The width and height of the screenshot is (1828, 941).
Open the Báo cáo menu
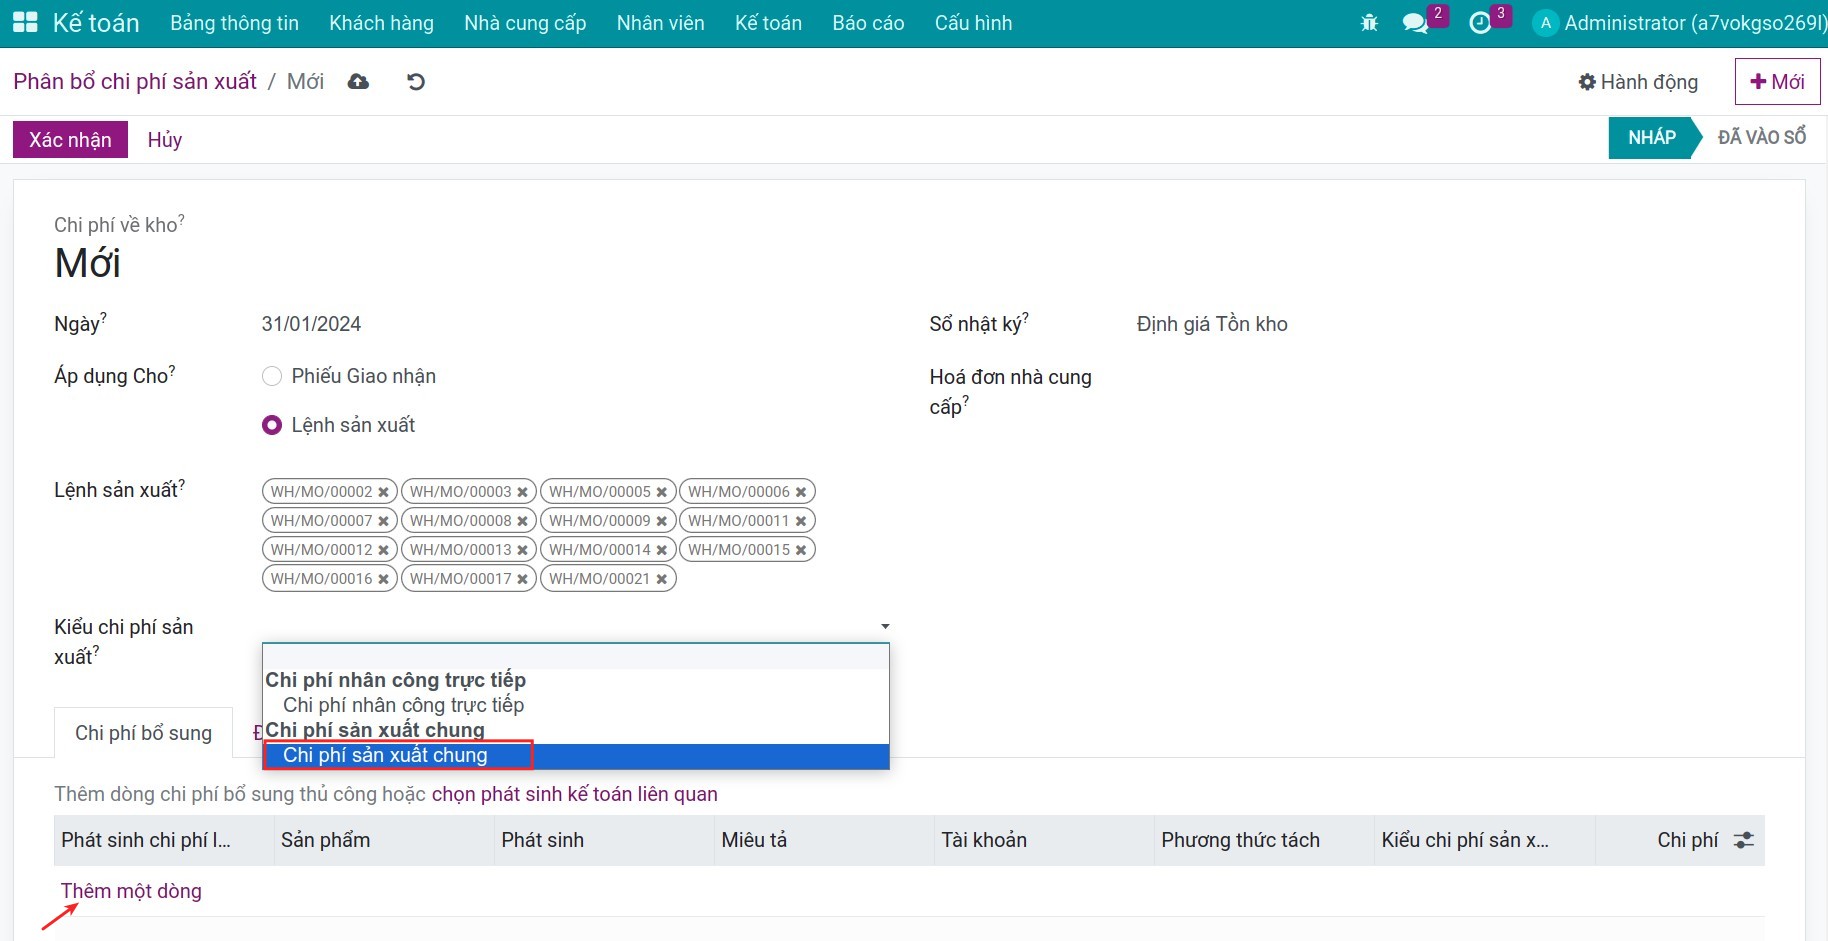[x=868, y=23]
